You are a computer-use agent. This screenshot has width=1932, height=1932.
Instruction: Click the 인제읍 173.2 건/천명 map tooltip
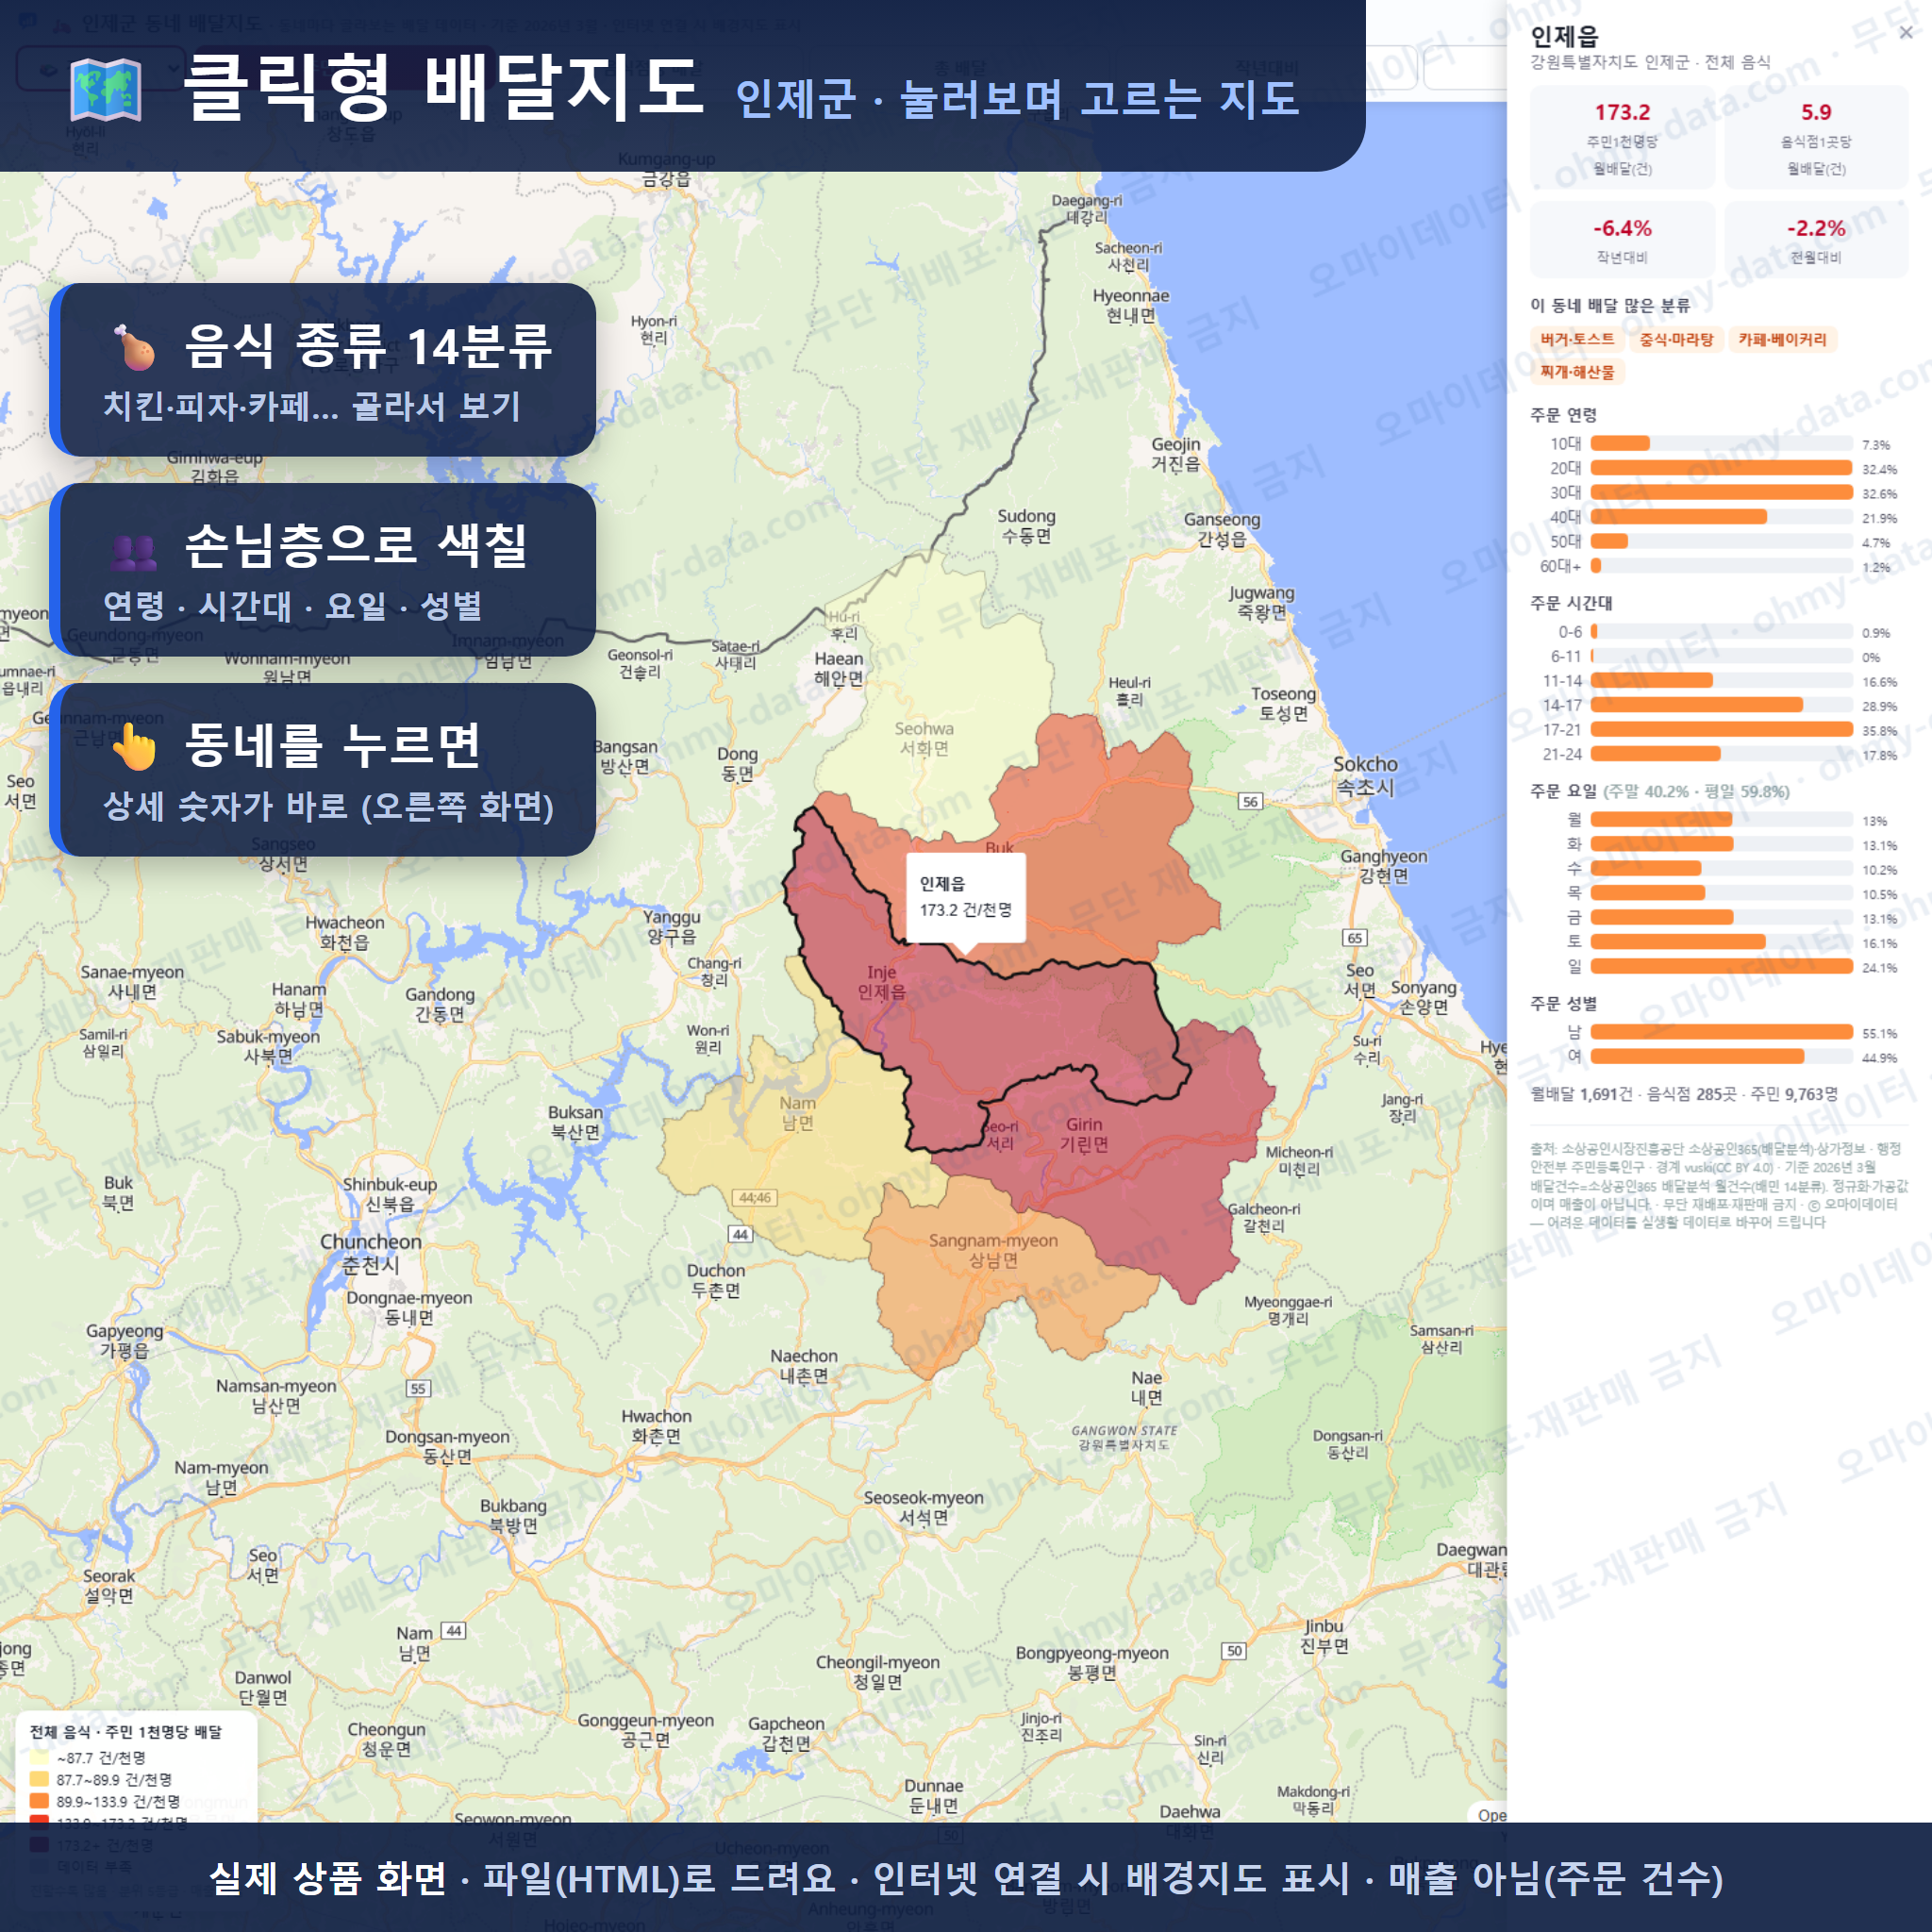point(965,897)
